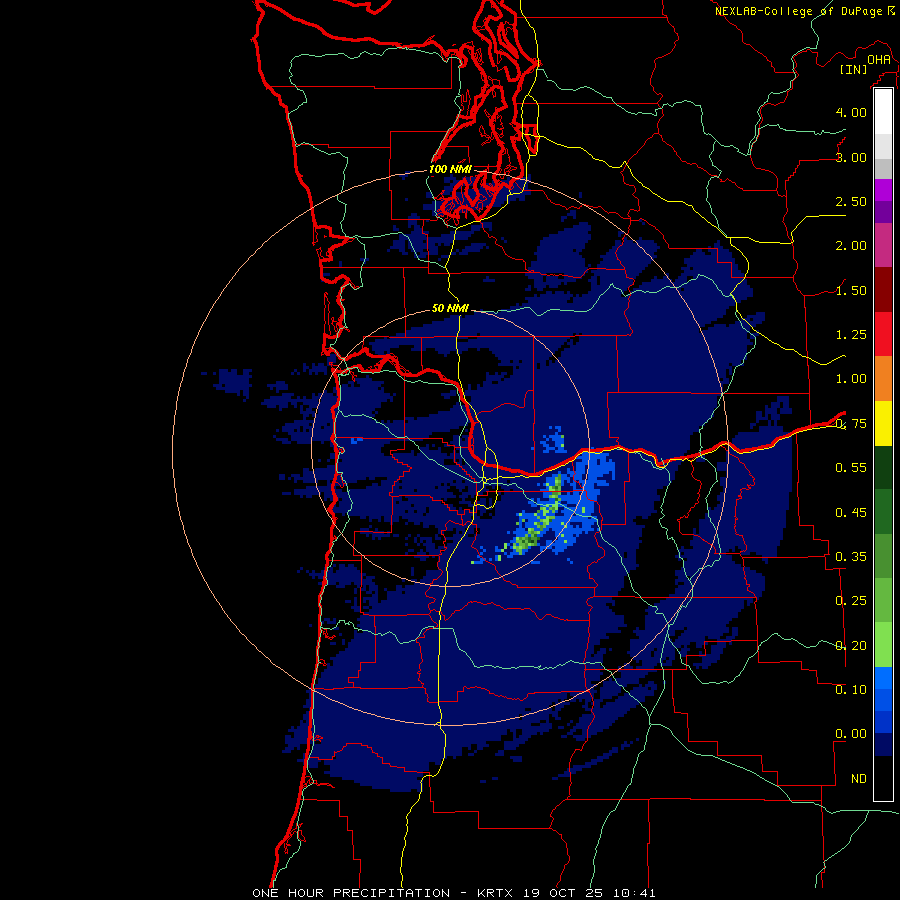Click the ONE HOUR PRECIPITATION title text
Image resolution: width=900 pixels, height=900 pixels.
[351, 893]
